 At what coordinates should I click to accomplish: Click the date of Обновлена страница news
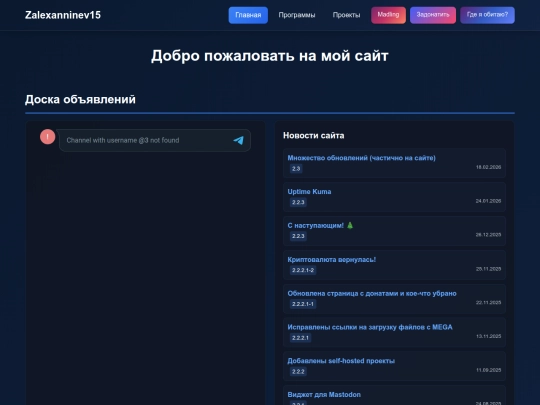click(488, 303)
